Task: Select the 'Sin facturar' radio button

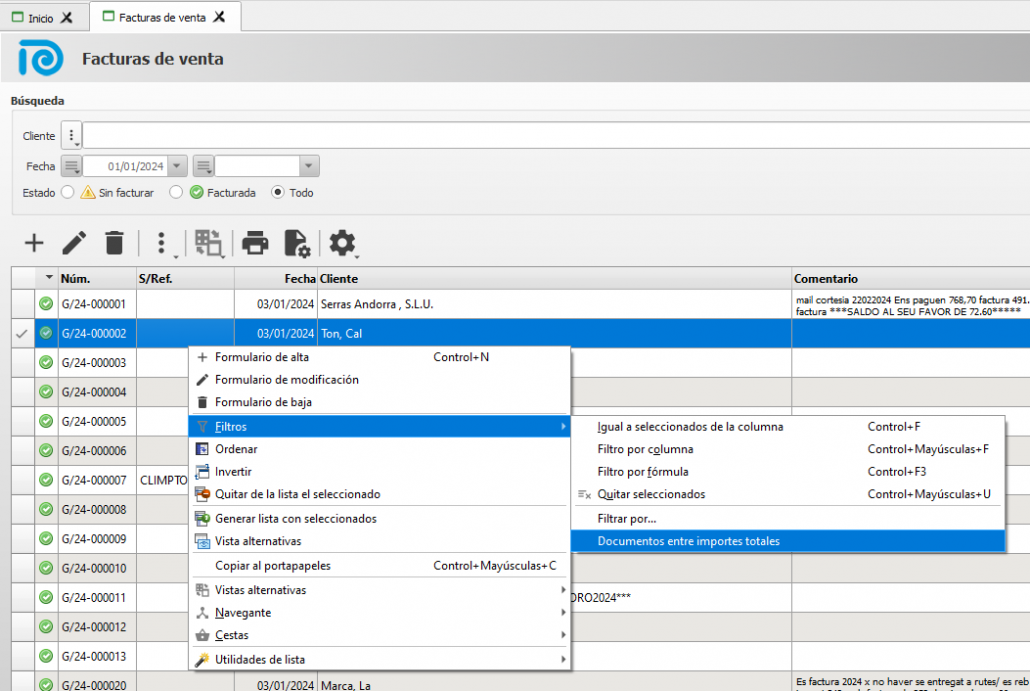Action: click(x=68, y=192)
